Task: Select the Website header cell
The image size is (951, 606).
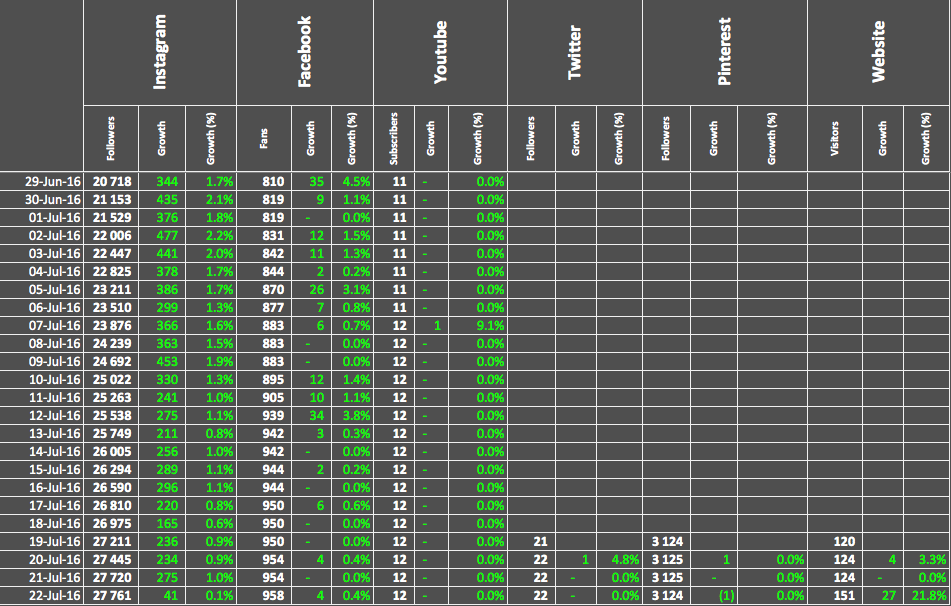Action: [879, 53]
